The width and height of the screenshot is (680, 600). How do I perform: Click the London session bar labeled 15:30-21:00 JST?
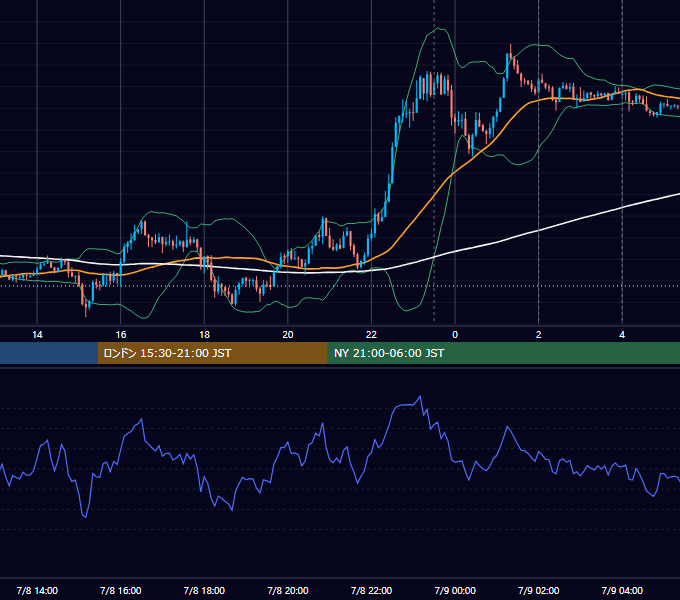pyautogui.click(x=212, y=353)
